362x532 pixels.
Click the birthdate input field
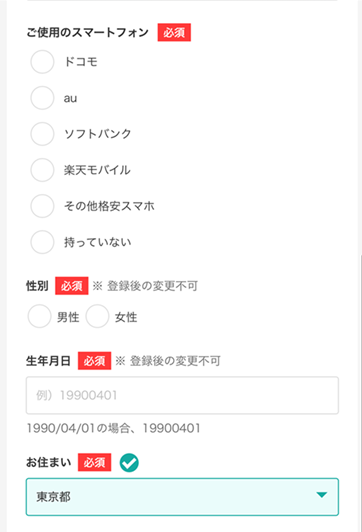(x=182, y=395)
